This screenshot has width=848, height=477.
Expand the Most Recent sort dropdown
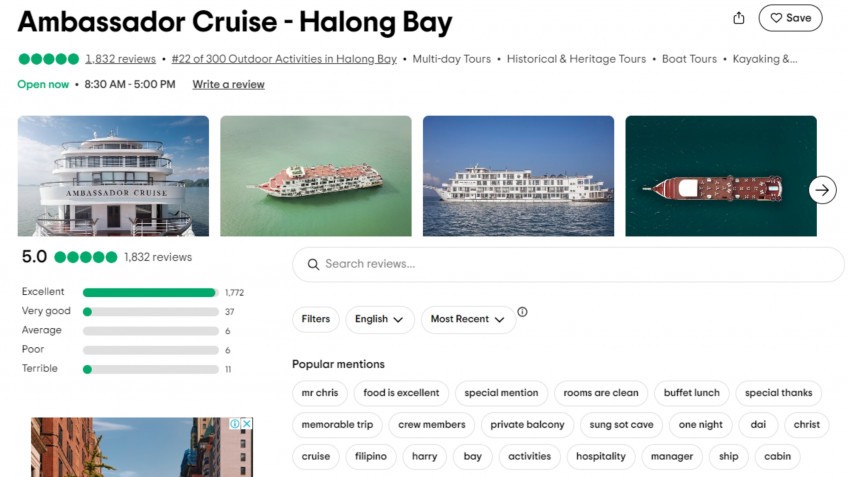(467, 319)
